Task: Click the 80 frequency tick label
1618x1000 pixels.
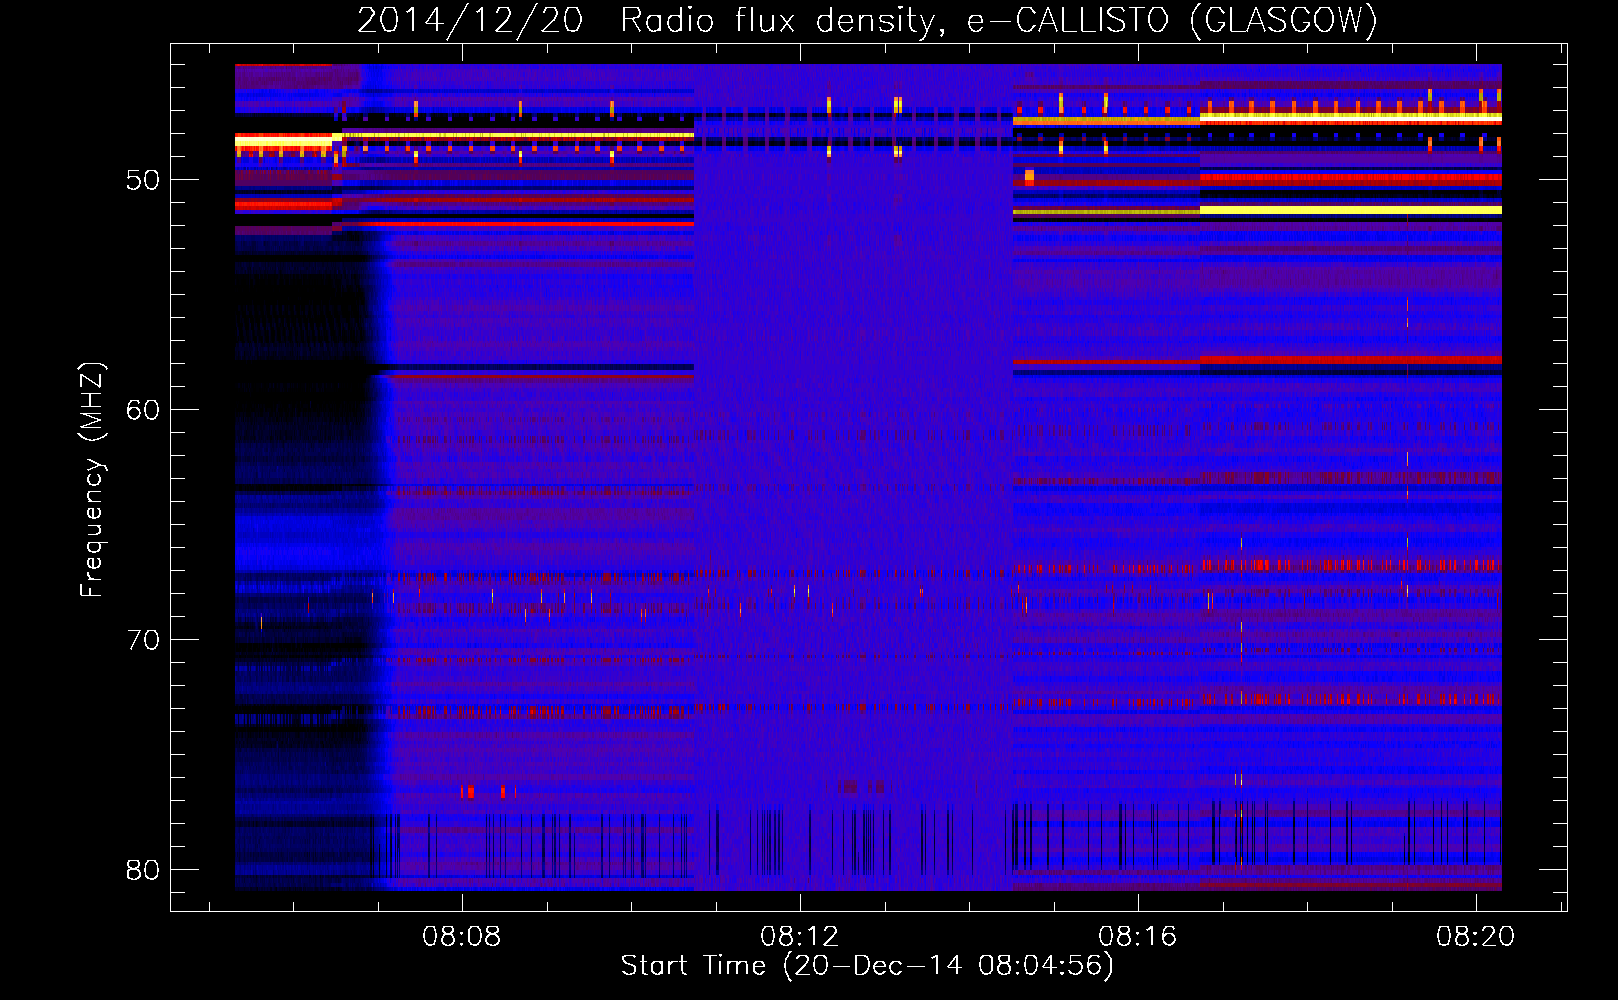Action: [143, 870]
